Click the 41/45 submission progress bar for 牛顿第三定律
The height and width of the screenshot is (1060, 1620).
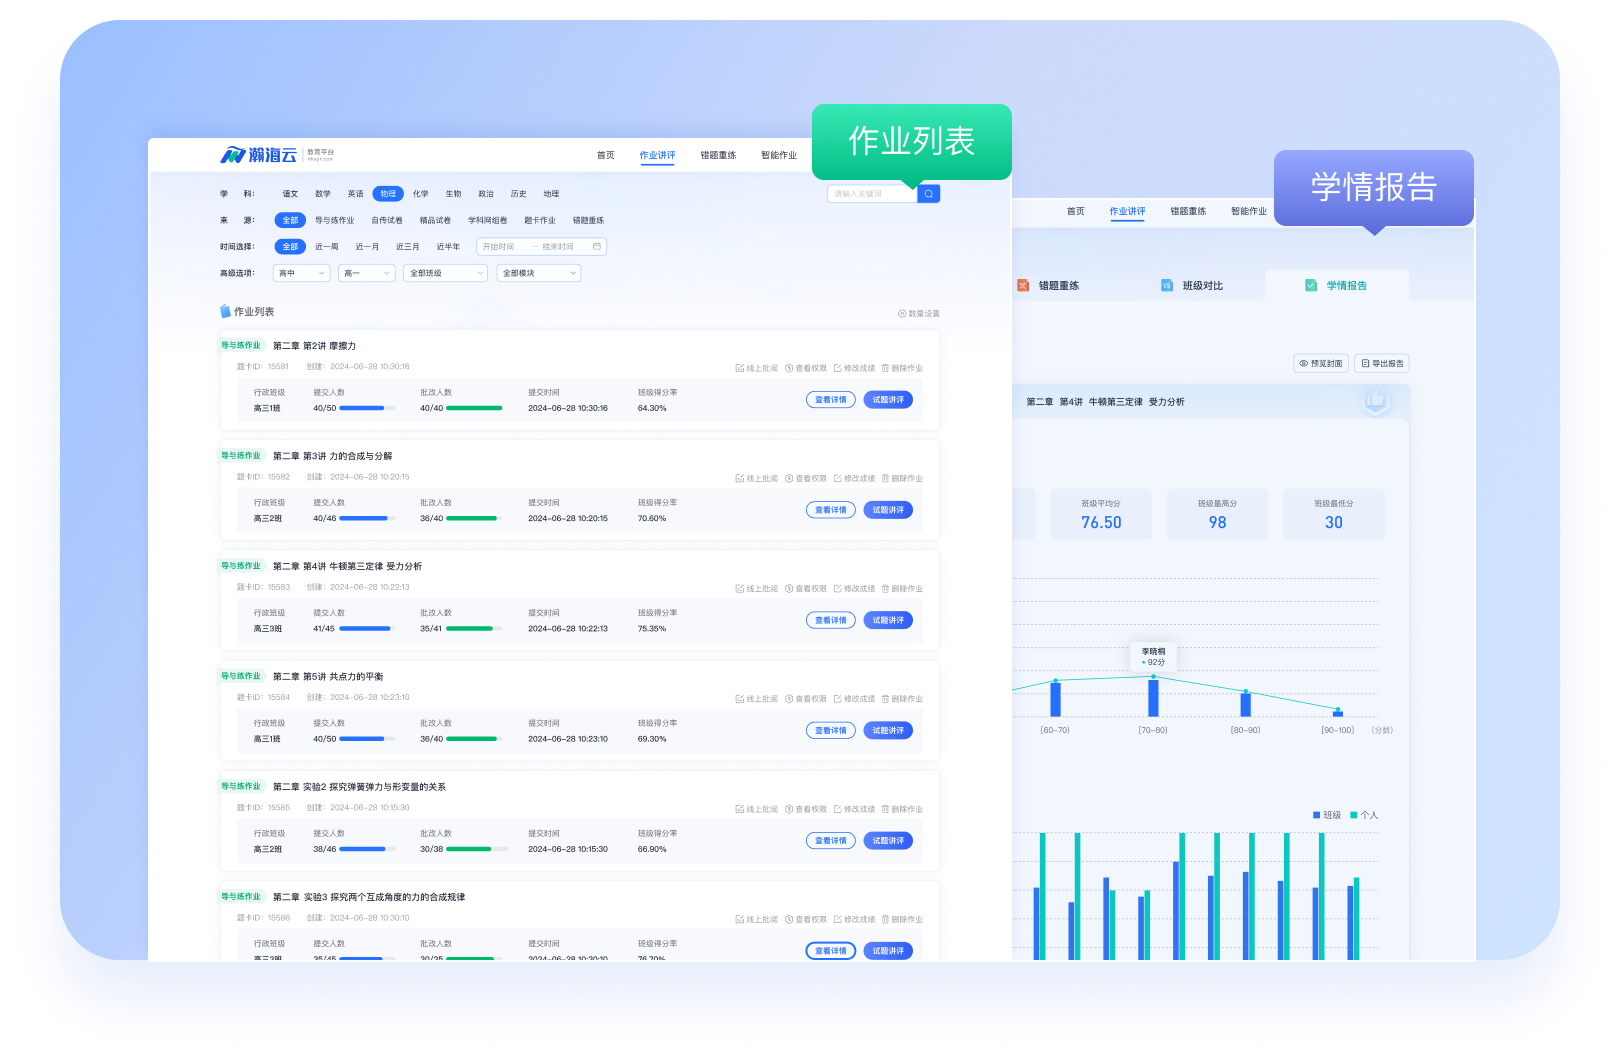367,629
